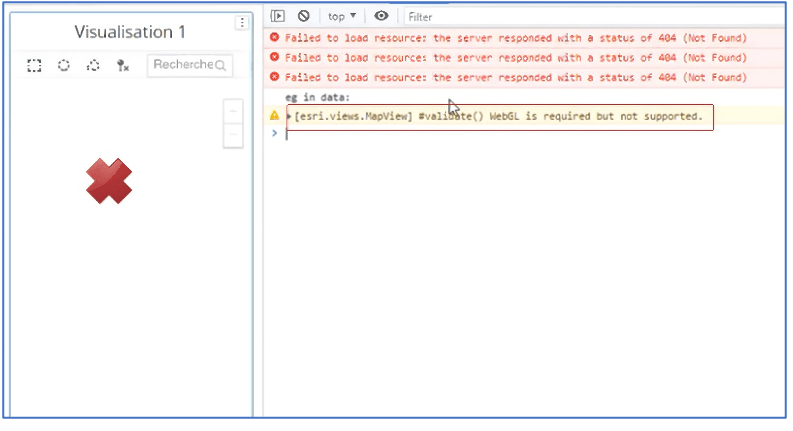This screenshot has width=793, height=431.
Task: Open the Visualisation 1 kebab menu
Action: 241,23
